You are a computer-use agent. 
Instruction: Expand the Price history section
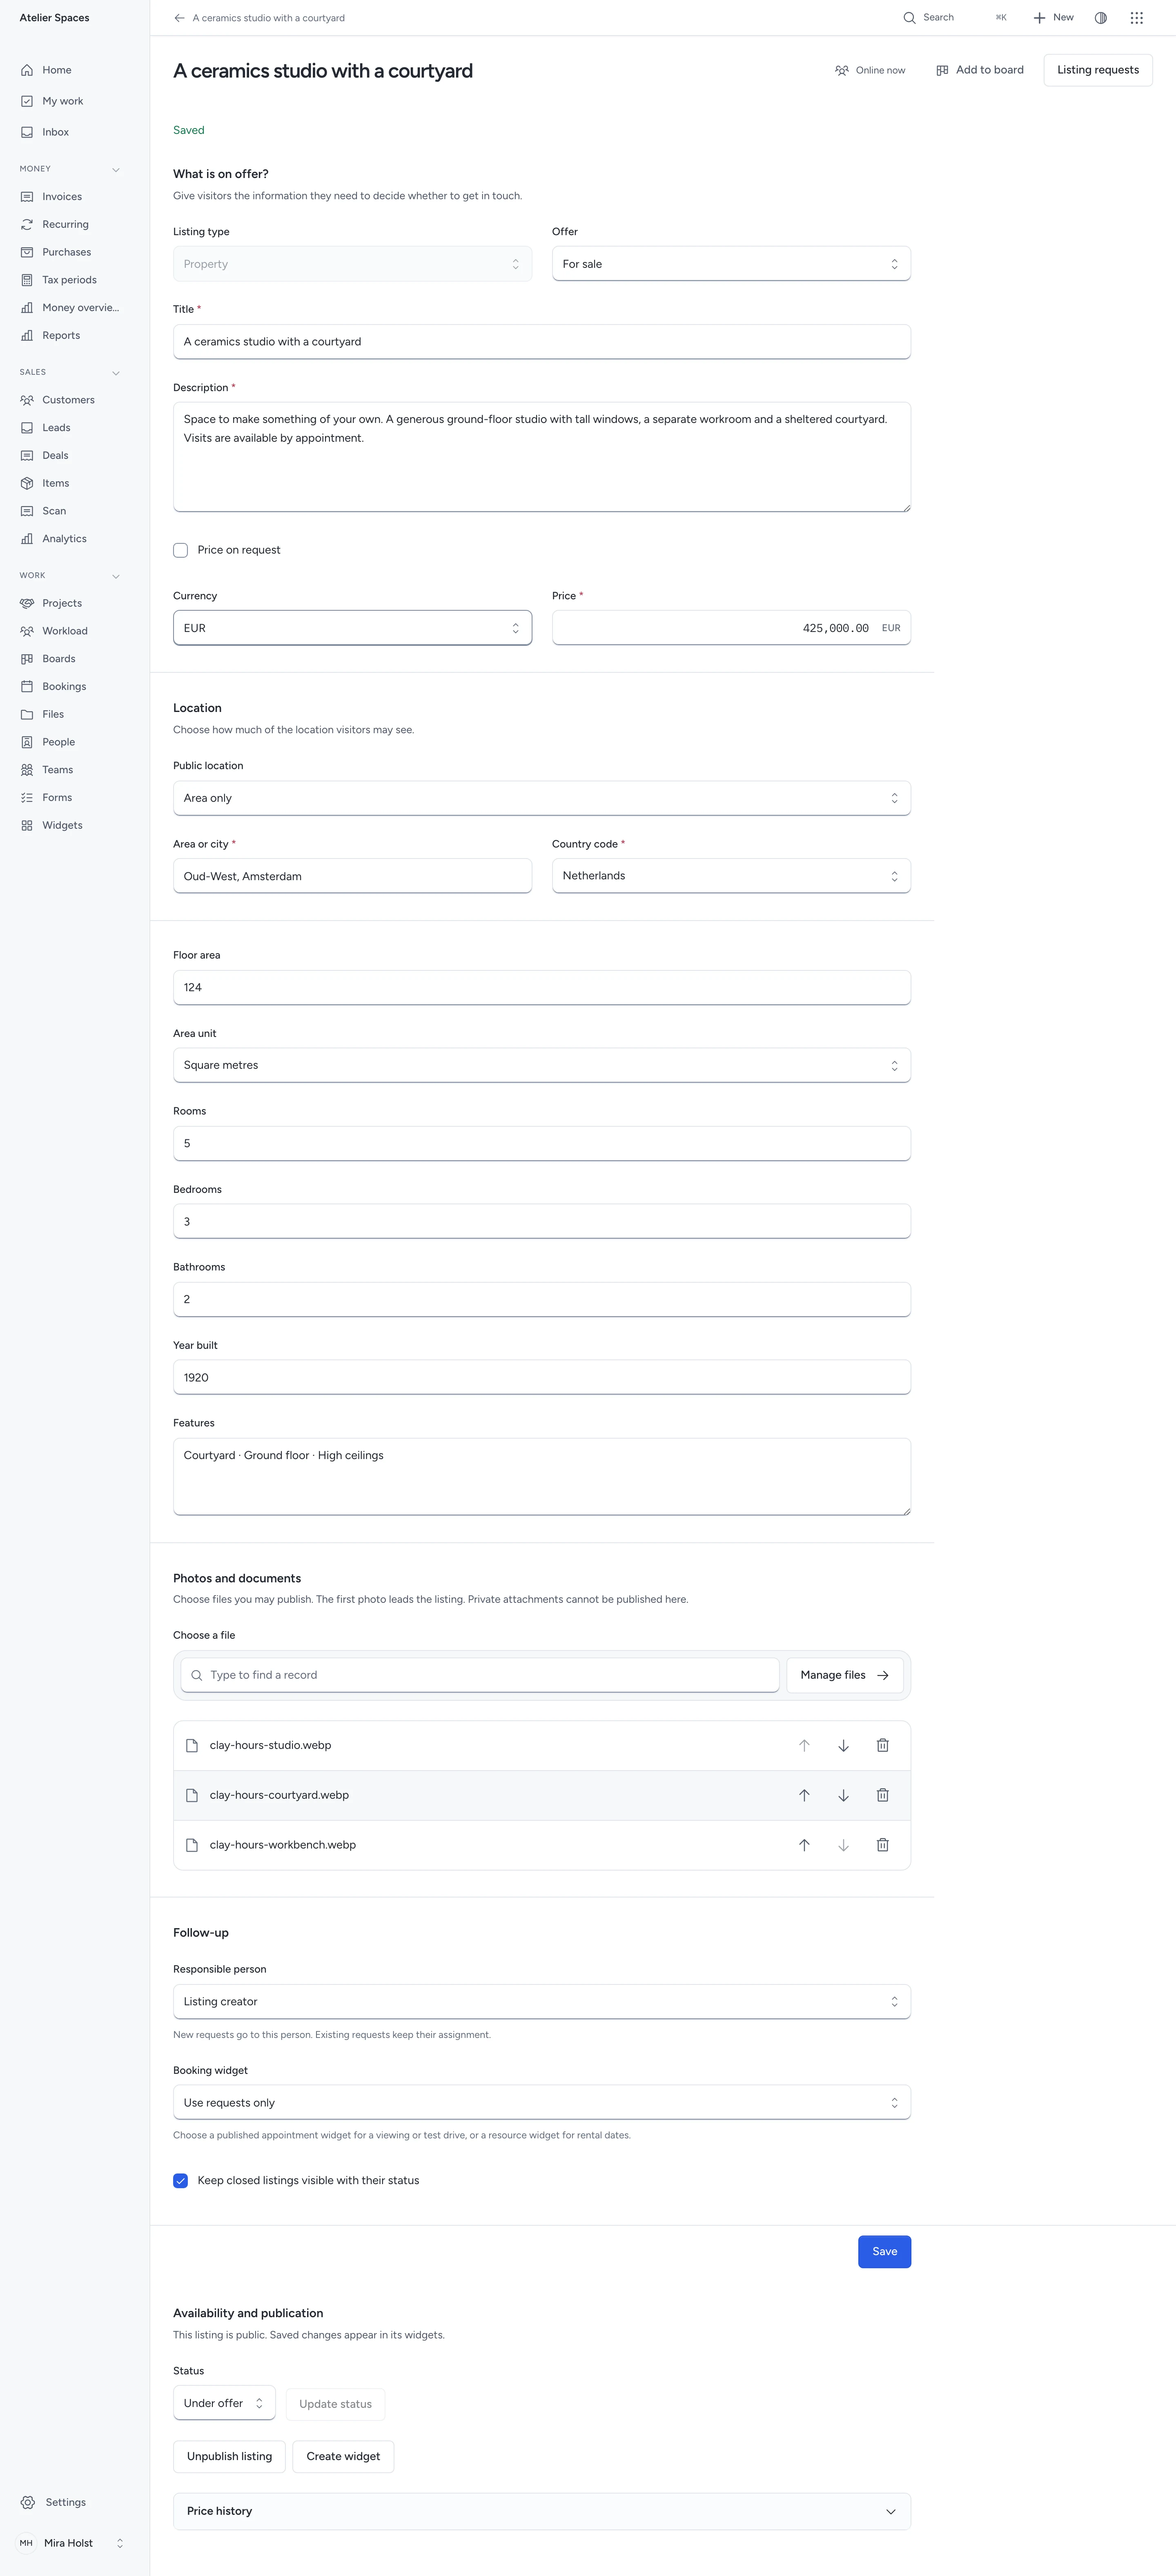point(542,2511)
